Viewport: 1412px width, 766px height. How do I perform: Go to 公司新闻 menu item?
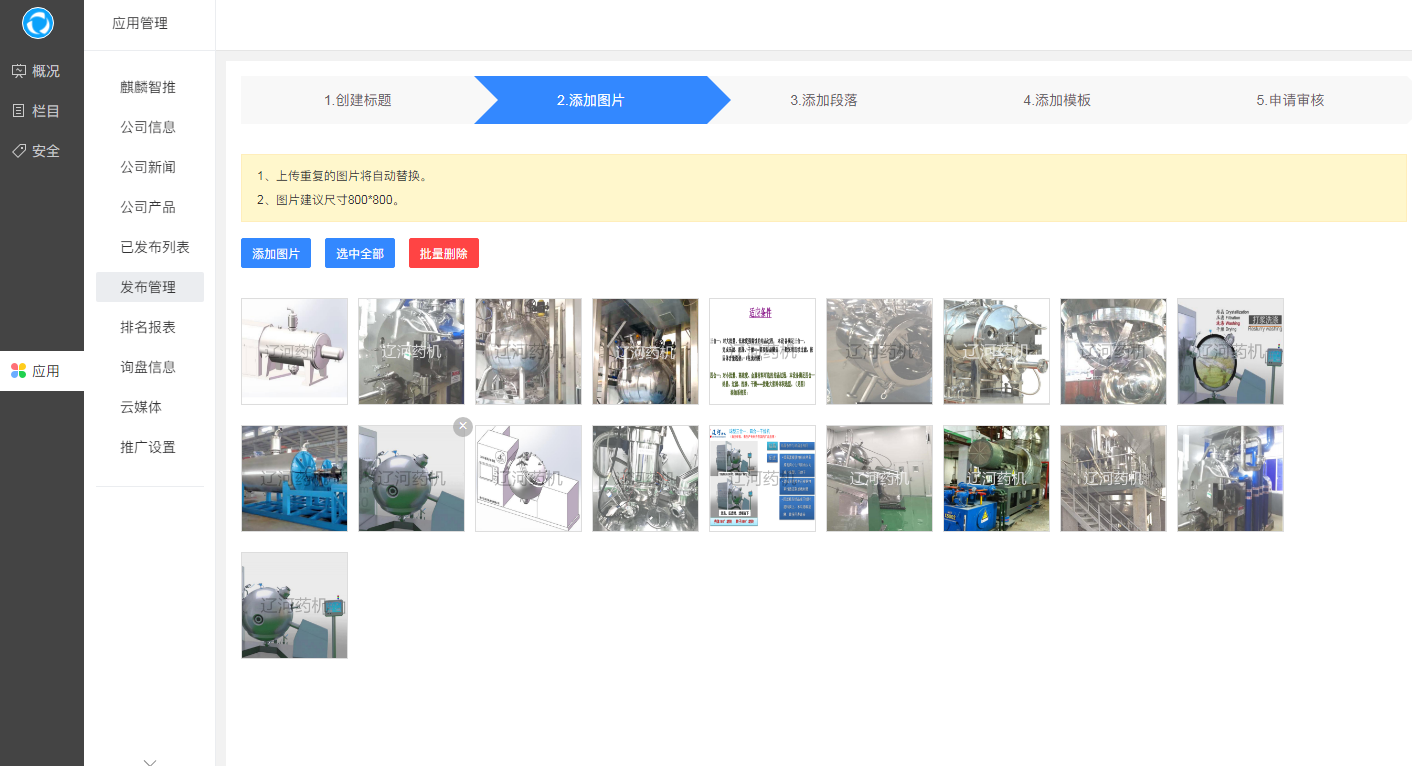148,167
